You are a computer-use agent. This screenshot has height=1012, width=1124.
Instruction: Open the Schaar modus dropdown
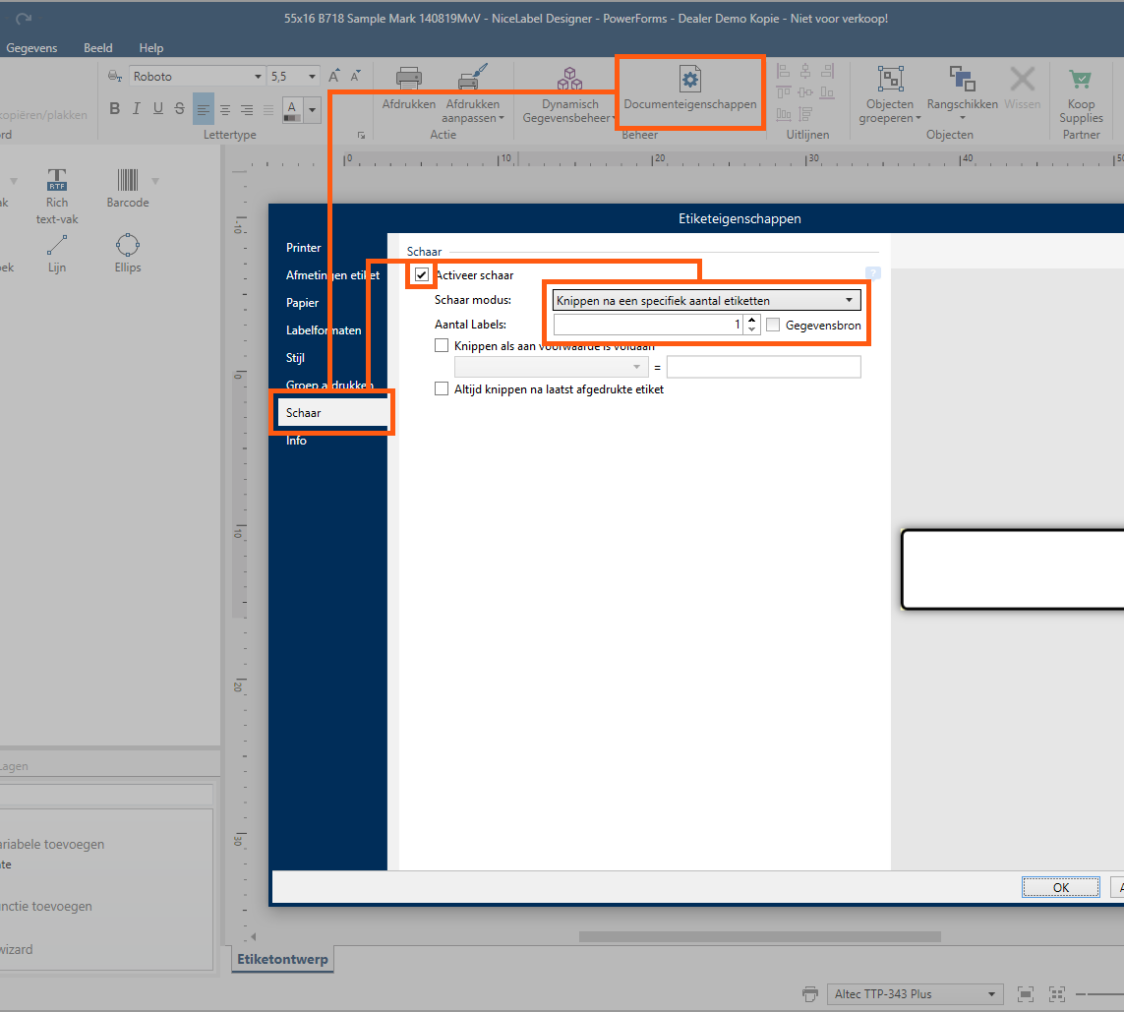click(x=706, y=300)
